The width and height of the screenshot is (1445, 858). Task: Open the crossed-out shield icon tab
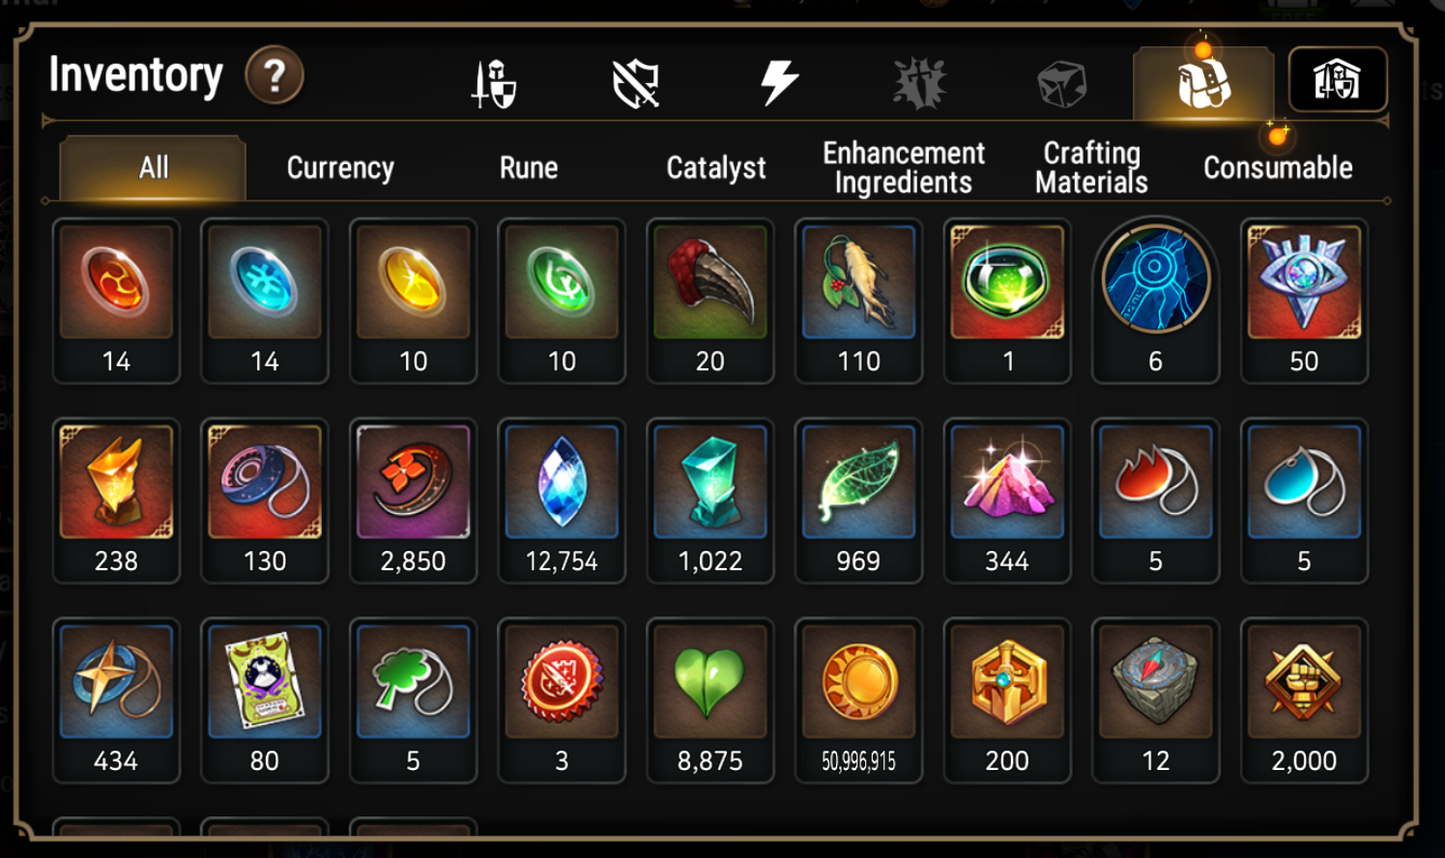tap(636, 83)
